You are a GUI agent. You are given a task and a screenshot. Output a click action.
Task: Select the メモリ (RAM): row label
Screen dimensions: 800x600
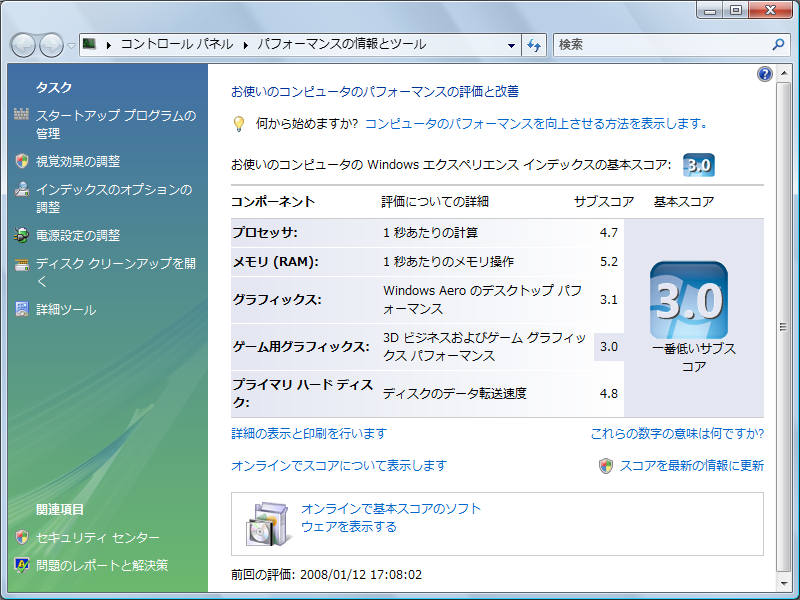tap(276, 262)
